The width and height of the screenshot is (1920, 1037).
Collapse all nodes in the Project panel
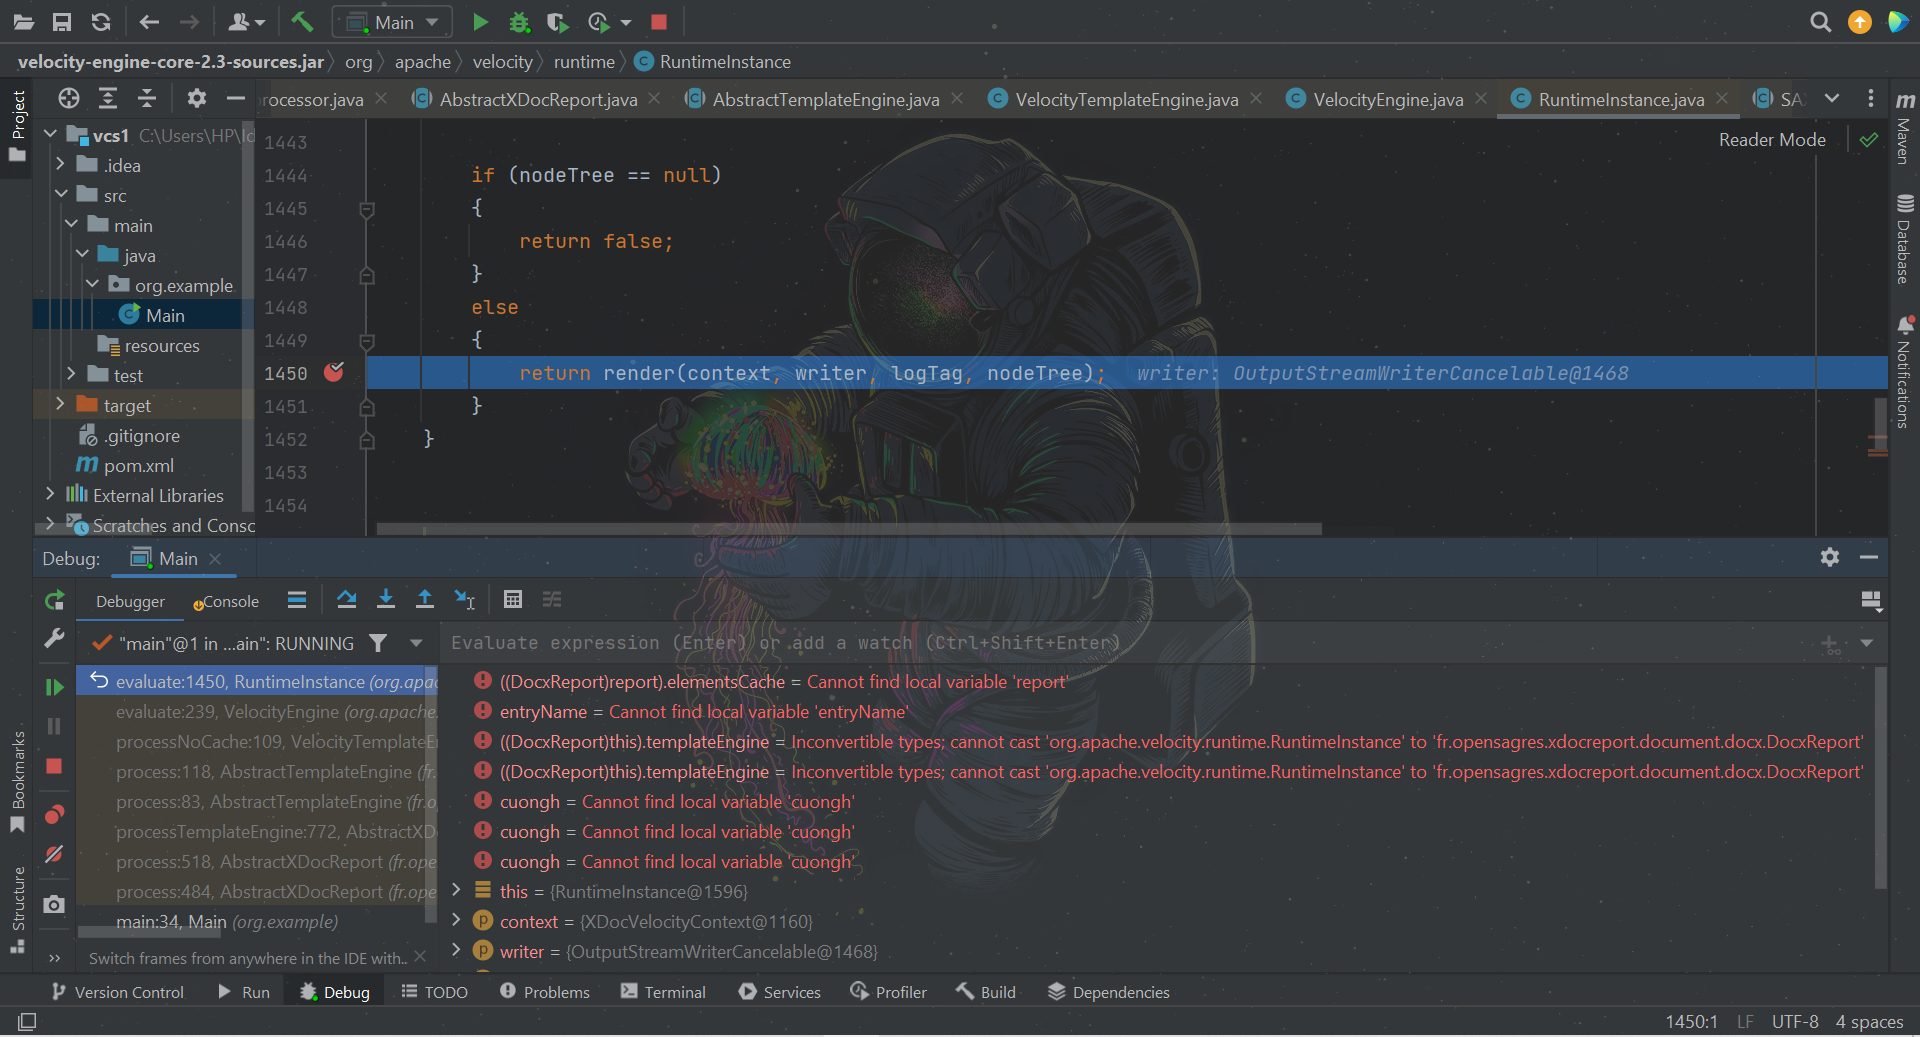(147, 98)
